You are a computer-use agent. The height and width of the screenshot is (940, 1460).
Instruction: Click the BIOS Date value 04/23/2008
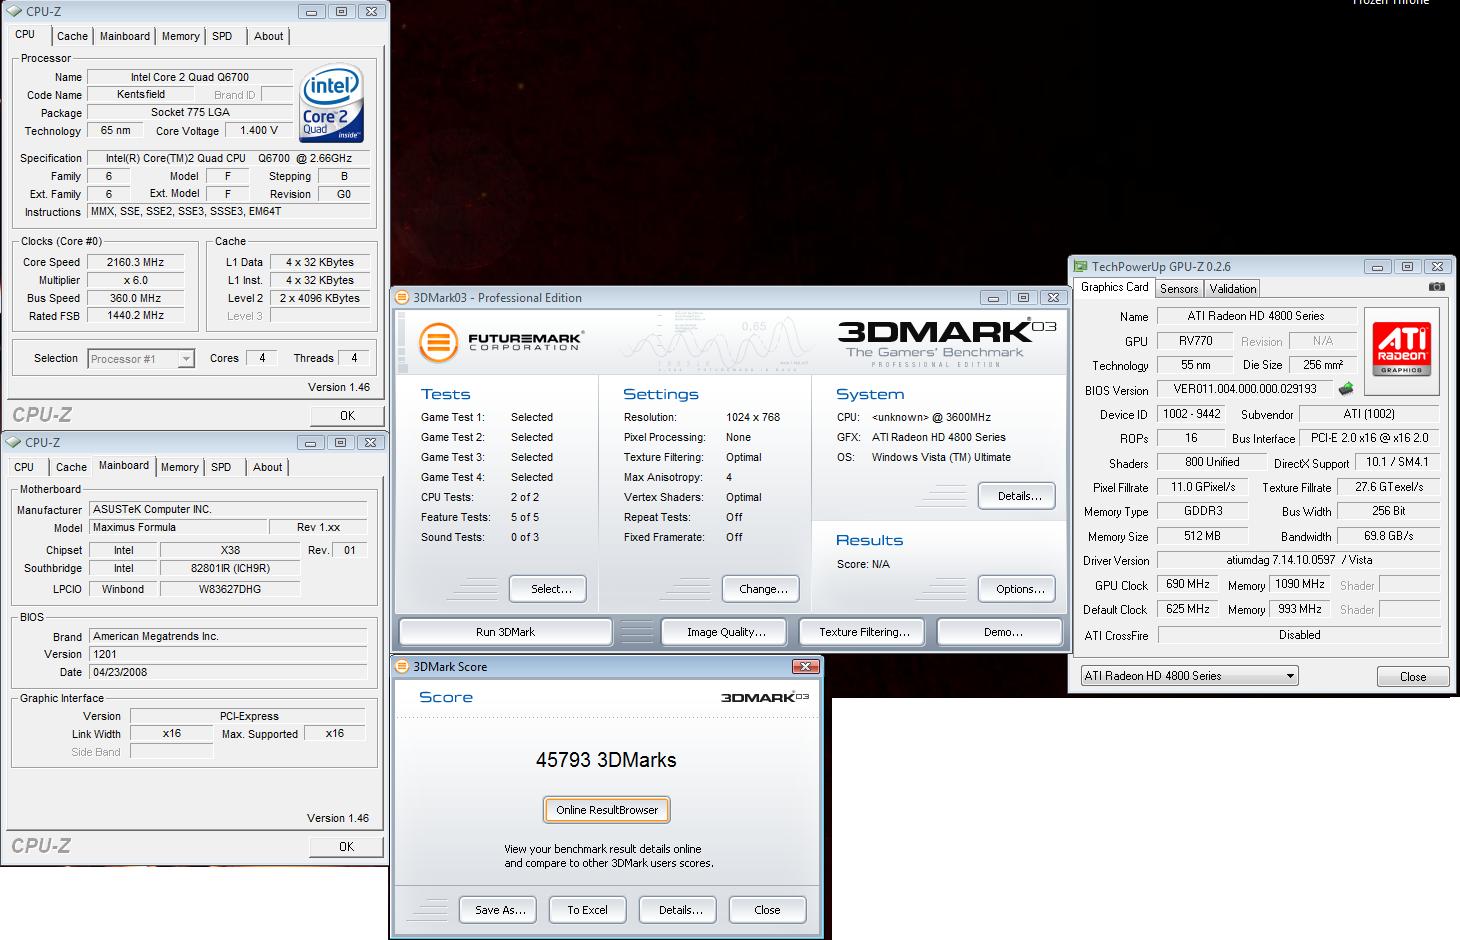pos(228,672)
